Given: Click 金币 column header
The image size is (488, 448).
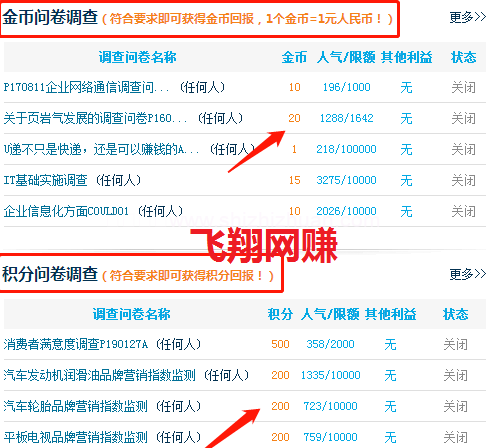Looking at the screenshot, I should coord(294,57).
